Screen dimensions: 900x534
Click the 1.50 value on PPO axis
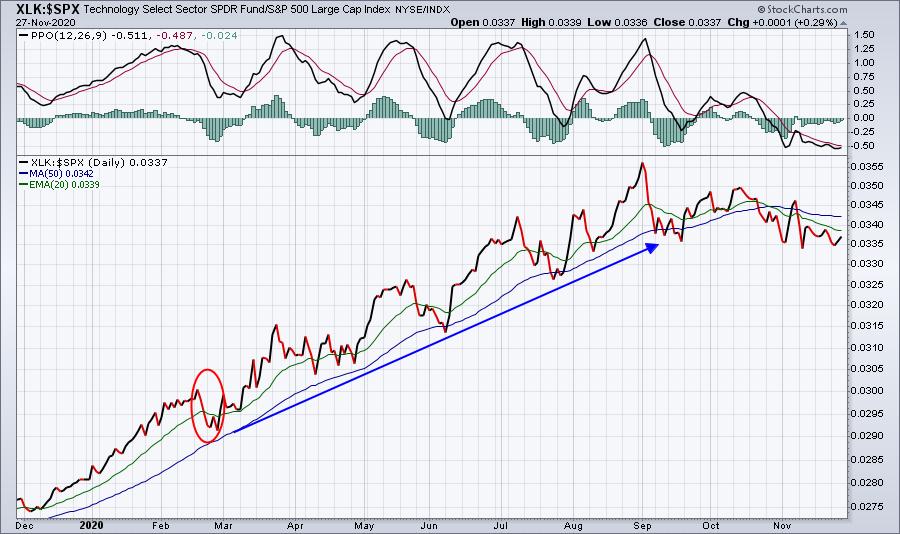[x=867, y=34]
